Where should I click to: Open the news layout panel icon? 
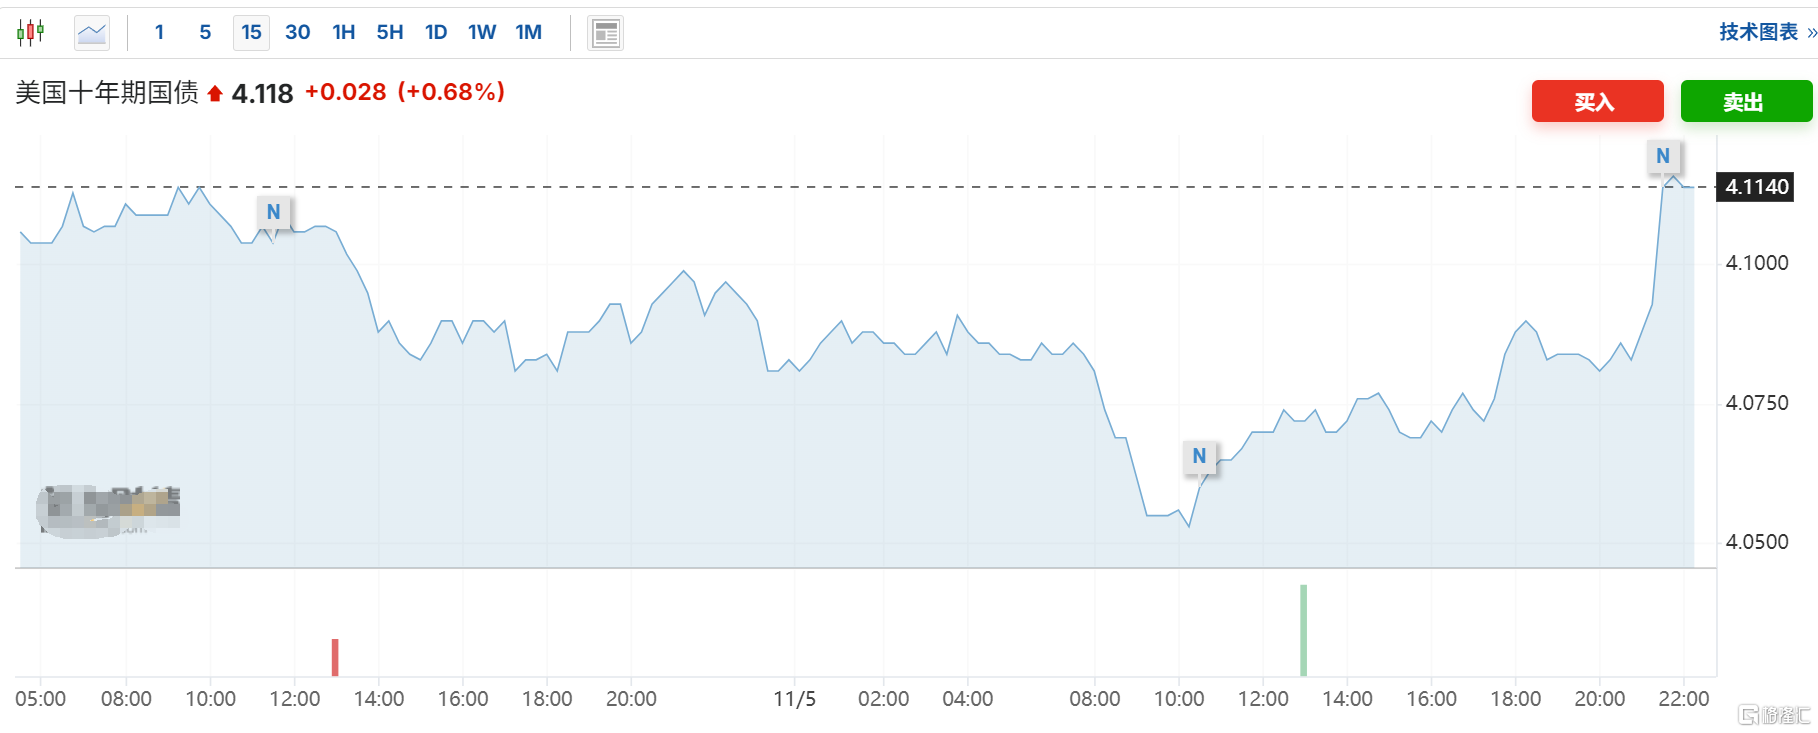(605, 33)
